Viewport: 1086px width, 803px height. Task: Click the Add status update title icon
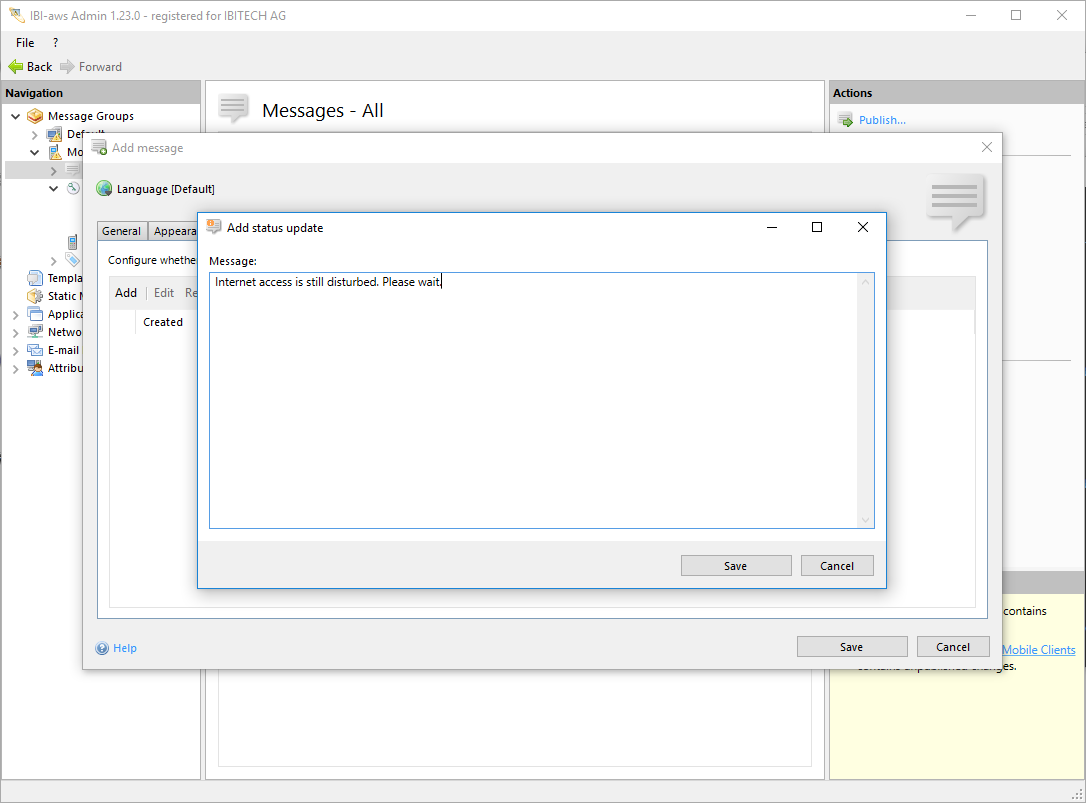(x=213, y=227)
